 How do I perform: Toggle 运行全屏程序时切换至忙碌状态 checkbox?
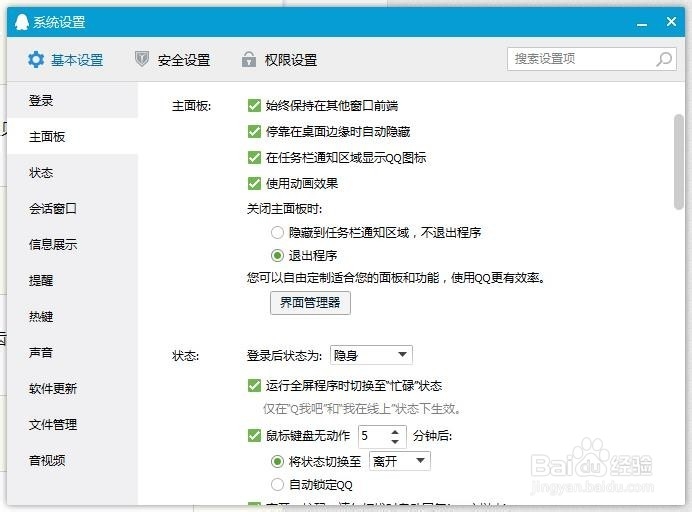pyautogui.click(x=254, y=385)
